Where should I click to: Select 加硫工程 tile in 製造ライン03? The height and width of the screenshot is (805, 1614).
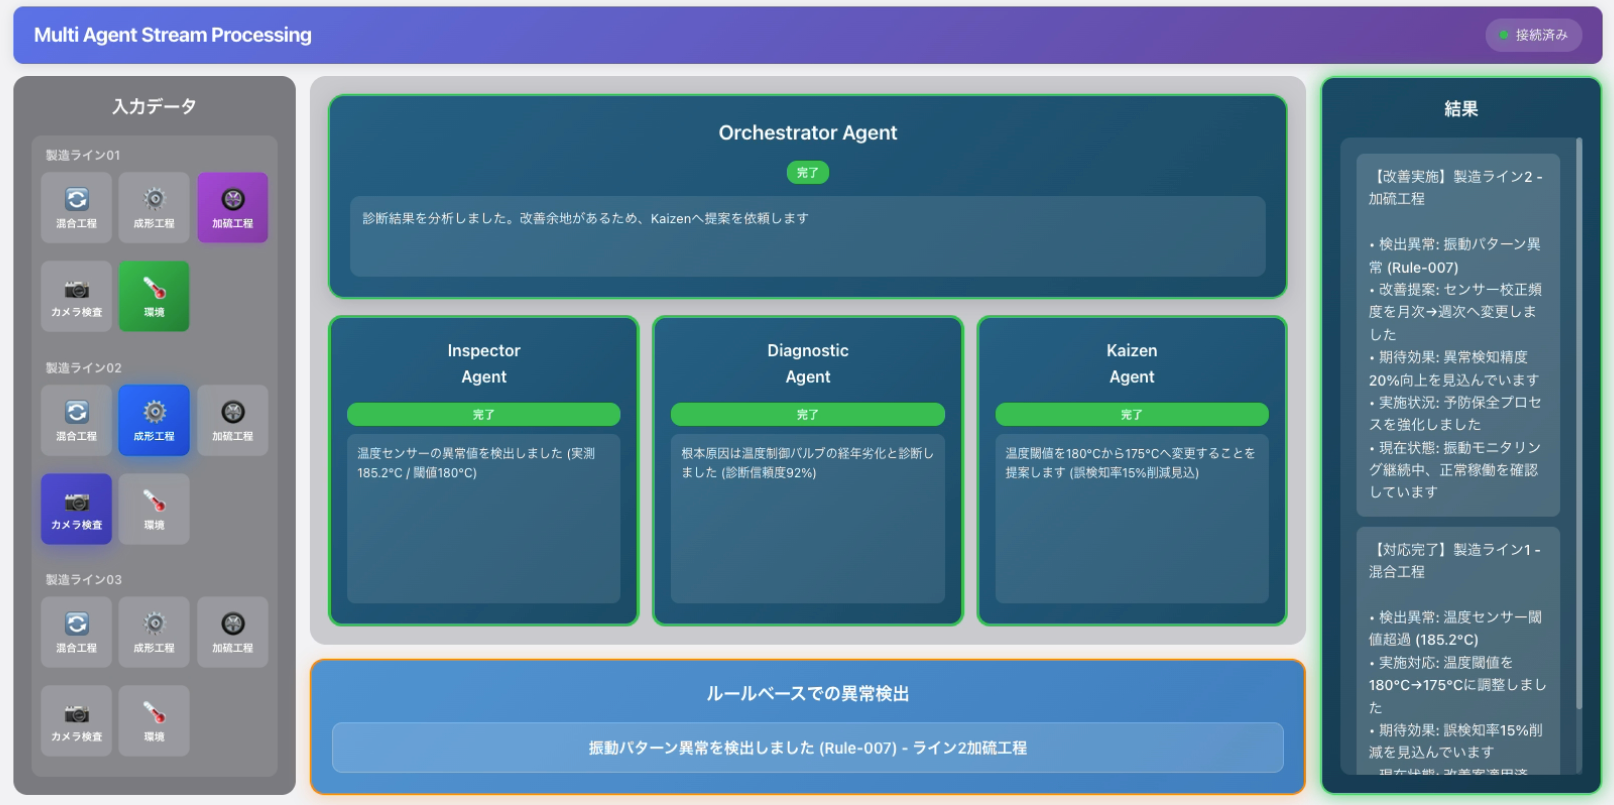233,632
